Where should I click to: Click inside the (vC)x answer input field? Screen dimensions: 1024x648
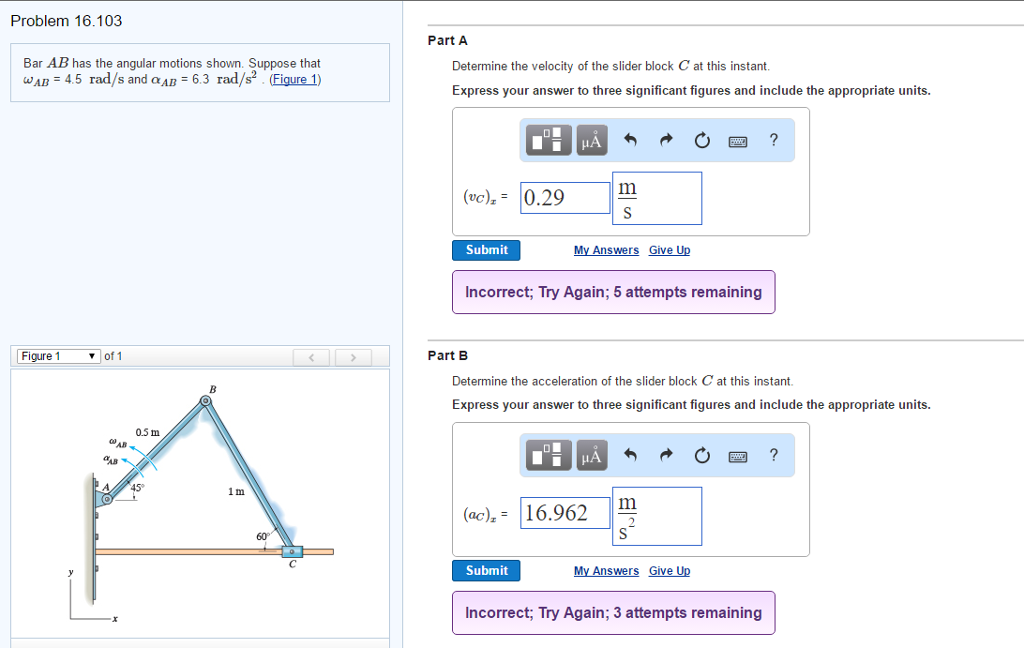coord(564,198)
